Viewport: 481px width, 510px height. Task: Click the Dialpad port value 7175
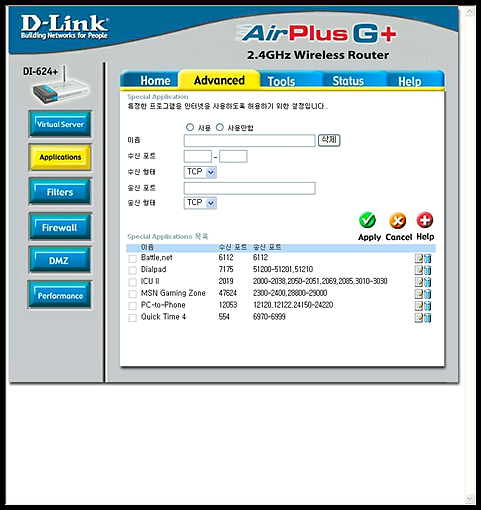click(226, 269)
